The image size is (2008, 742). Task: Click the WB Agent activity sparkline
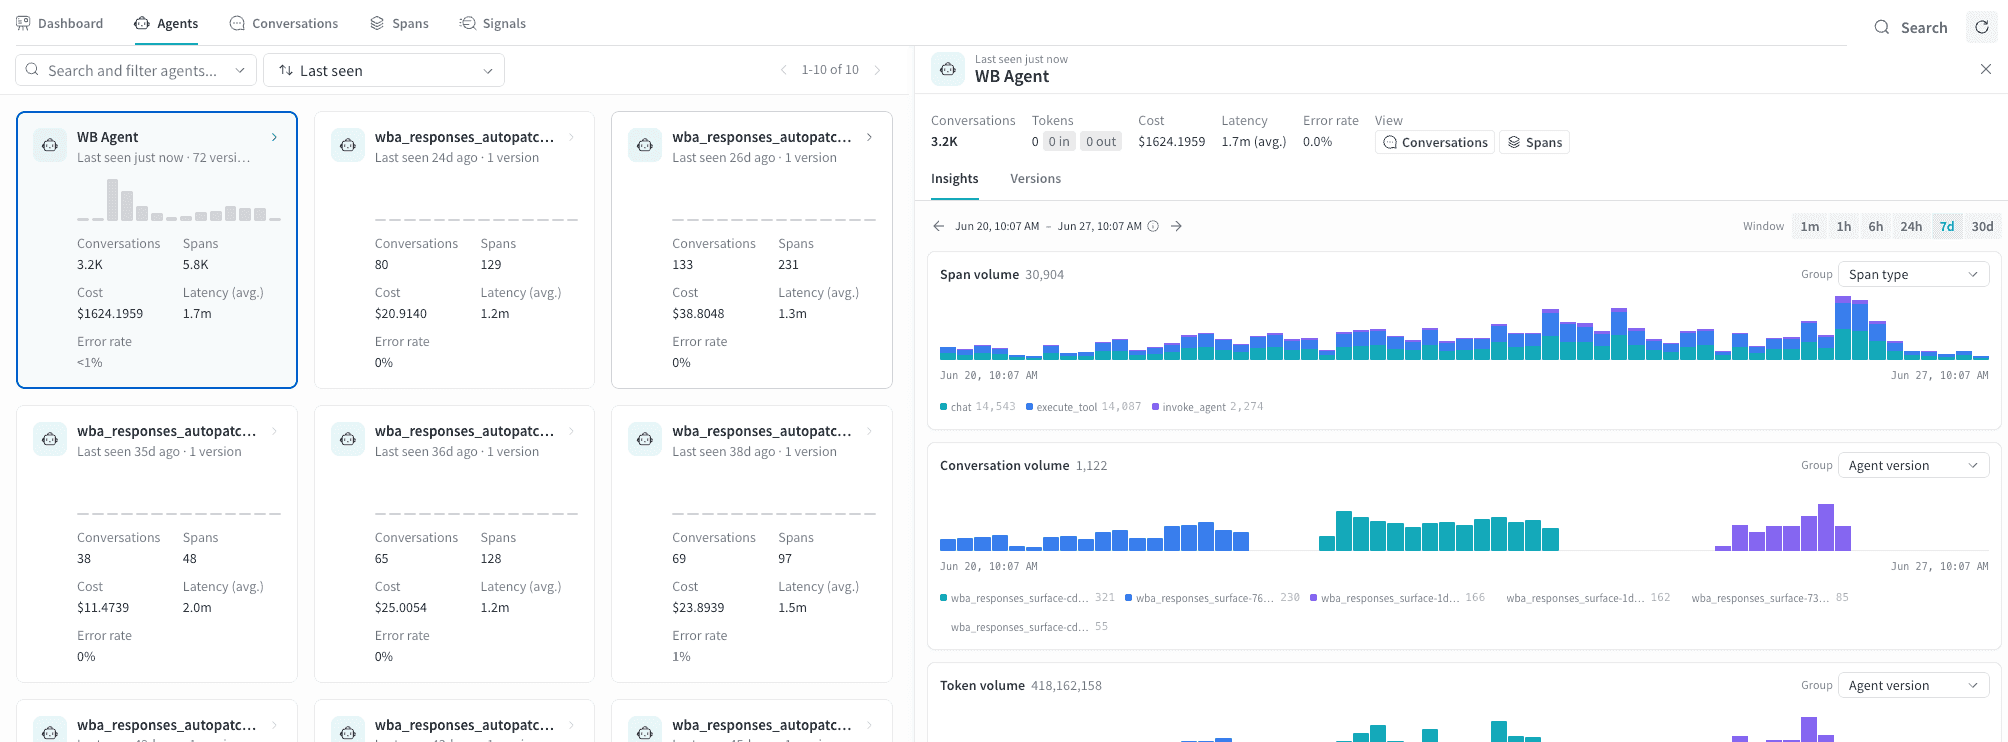[x=179, y=200]
